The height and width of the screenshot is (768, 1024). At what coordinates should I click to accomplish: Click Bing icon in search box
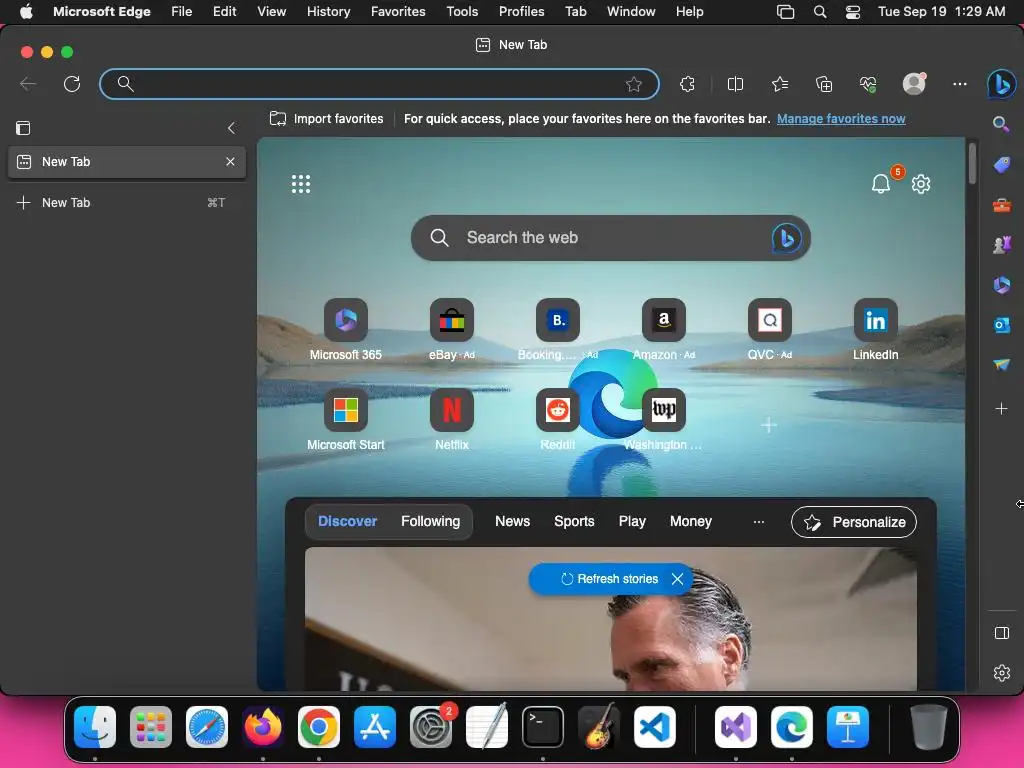786,238
